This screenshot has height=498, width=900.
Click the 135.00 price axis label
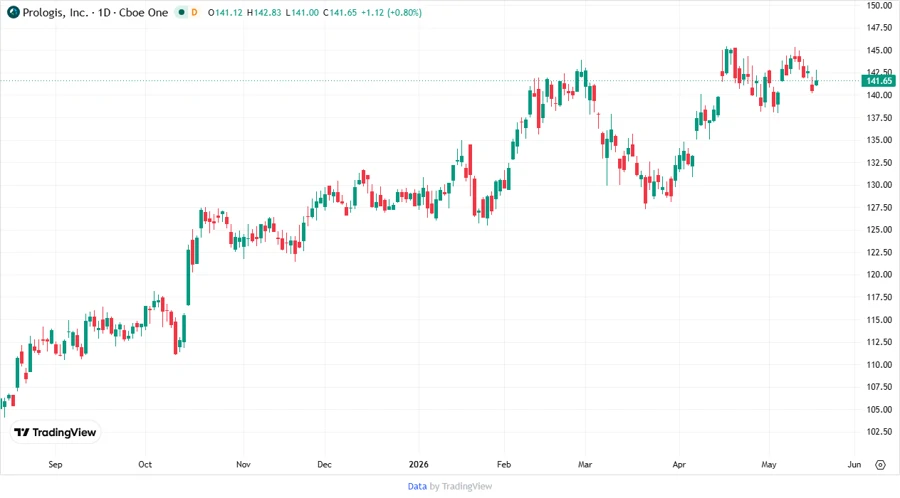[879, 140]
